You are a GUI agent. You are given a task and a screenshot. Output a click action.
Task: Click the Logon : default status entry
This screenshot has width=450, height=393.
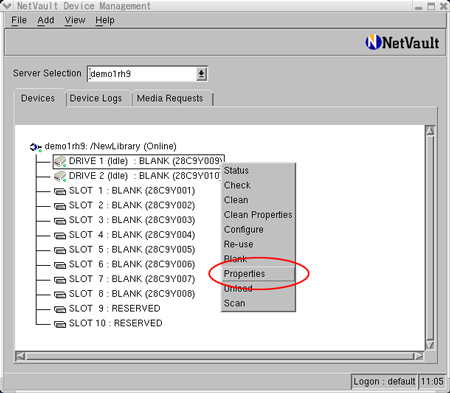pyautogui.click(x=384, y=381)
